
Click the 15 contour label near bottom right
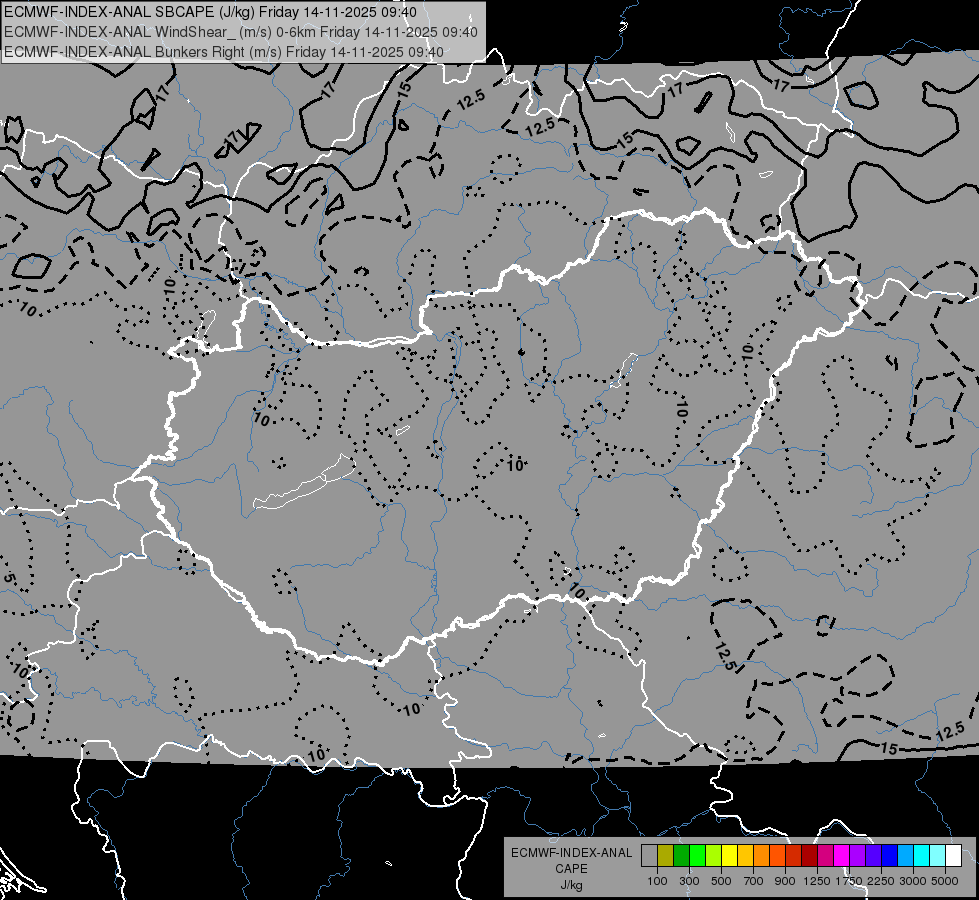(888, 748)
